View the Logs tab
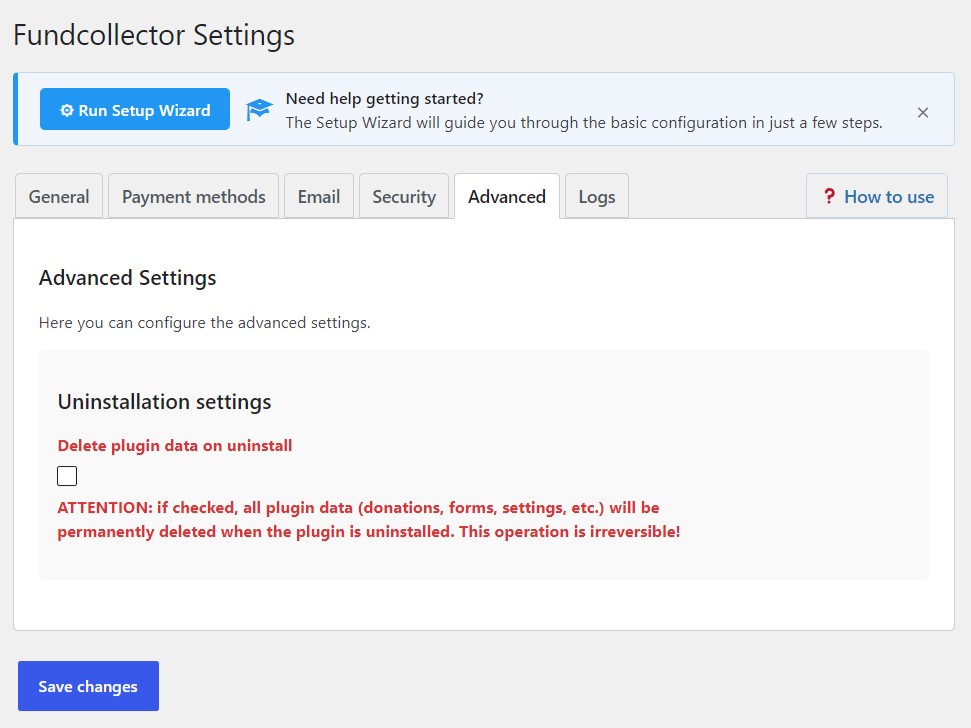This screenshot has height=728, width=971. 597,196
